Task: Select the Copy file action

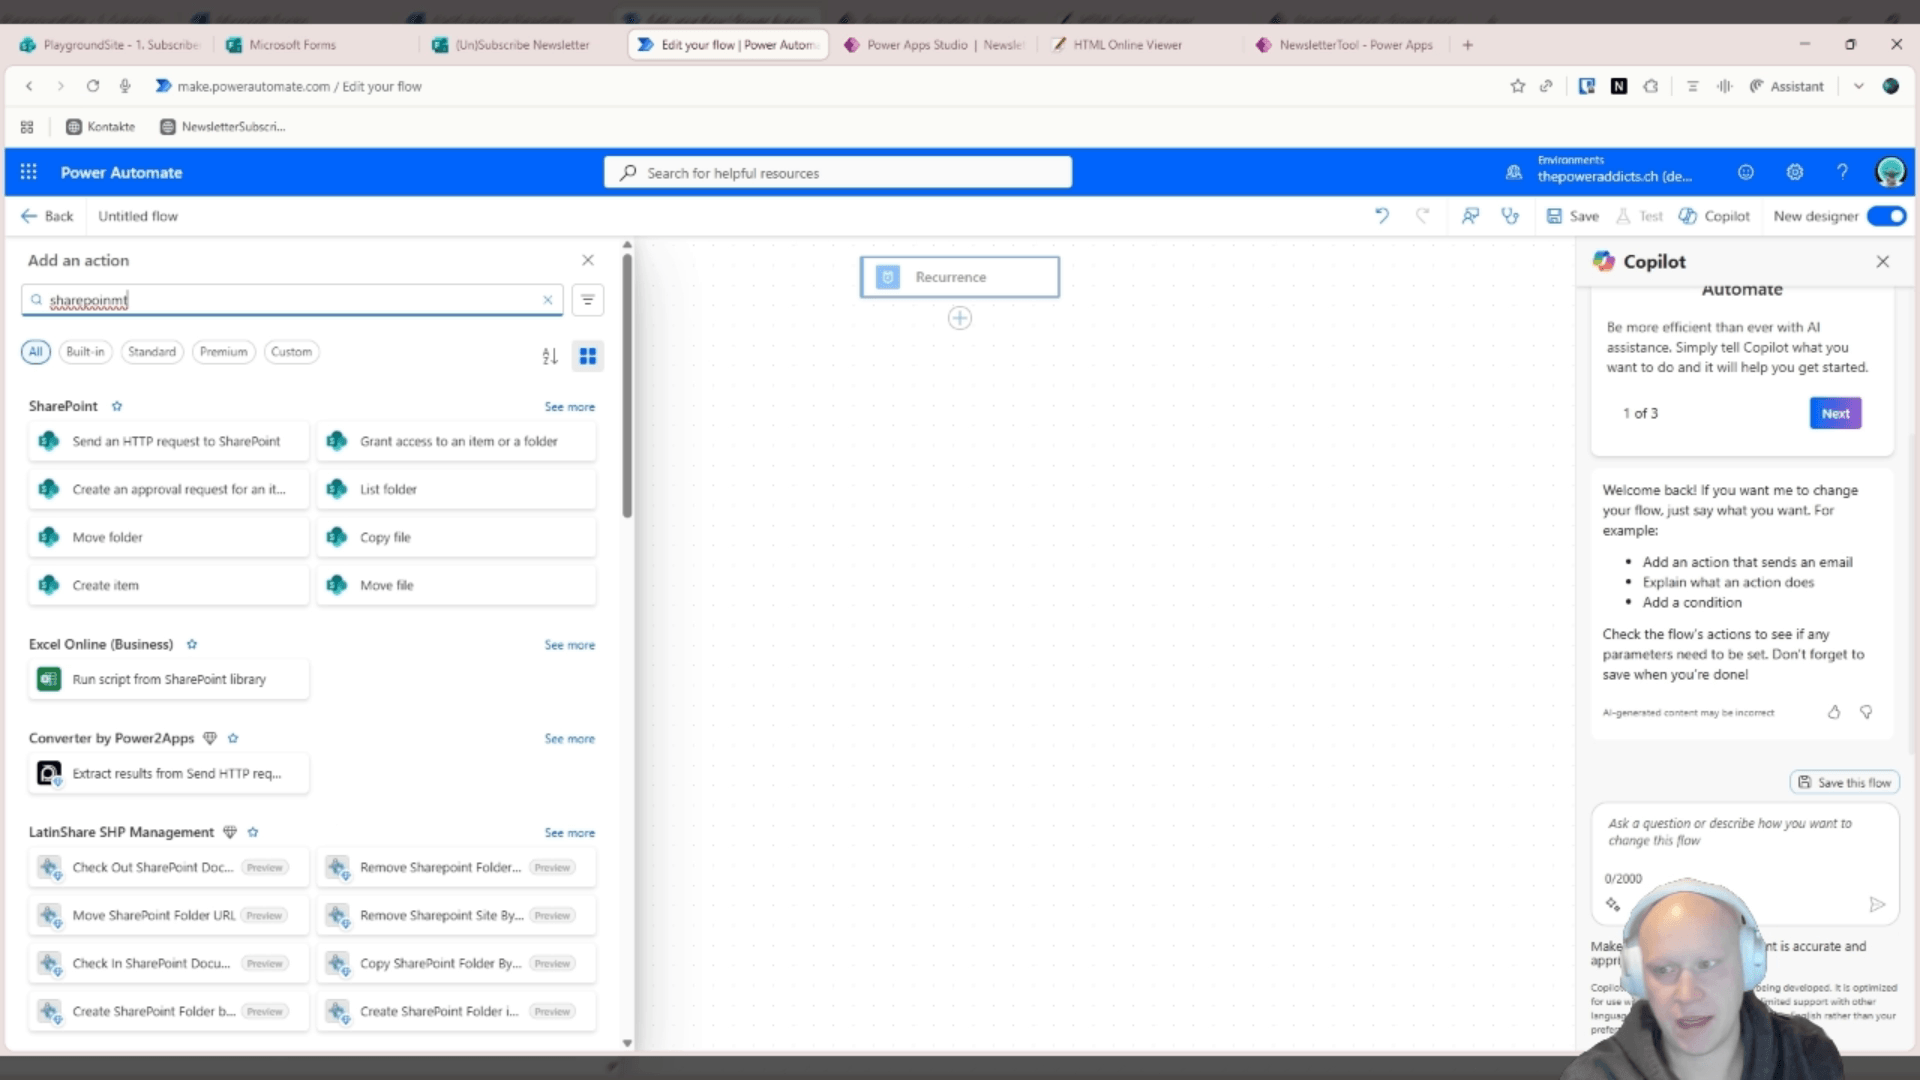Action: coord(456,537)
